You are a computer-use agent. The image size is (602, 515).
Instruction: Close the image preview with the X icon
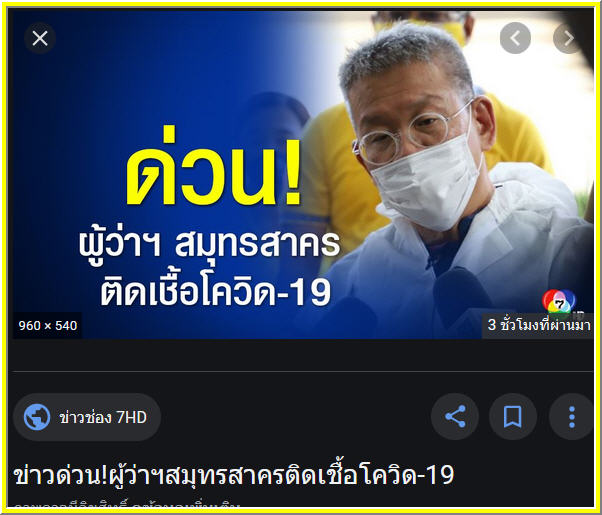40,38
